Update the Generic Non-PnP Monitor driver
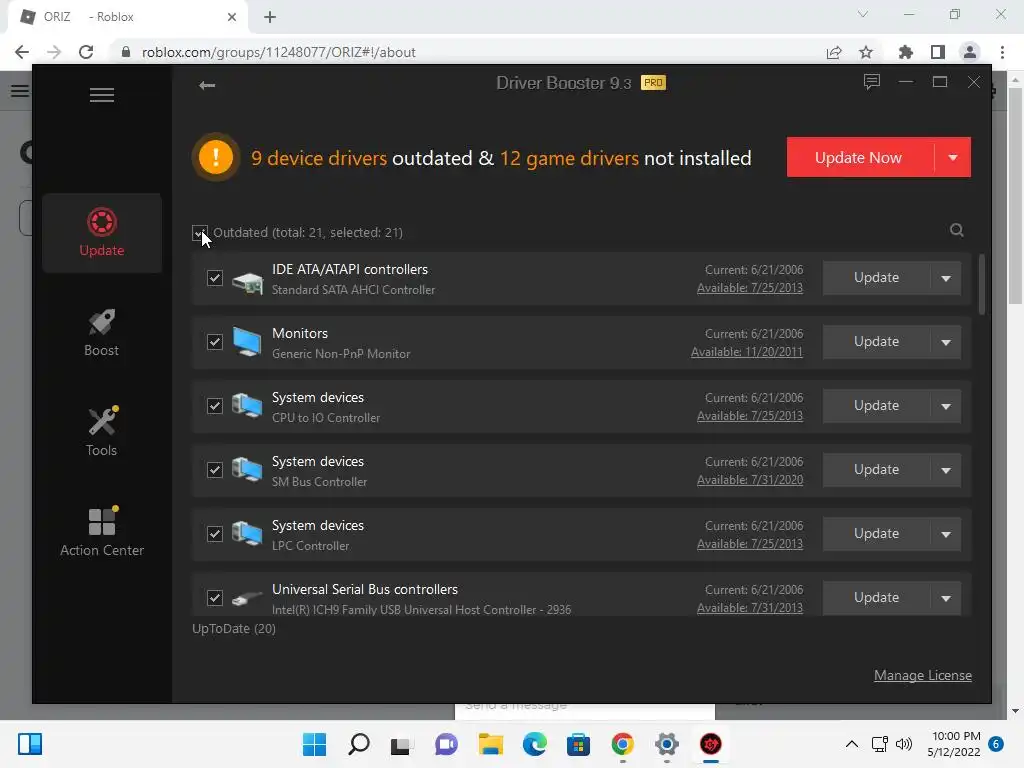Image resolution: width=1024 pixels, height=768 pixels. 876,342
